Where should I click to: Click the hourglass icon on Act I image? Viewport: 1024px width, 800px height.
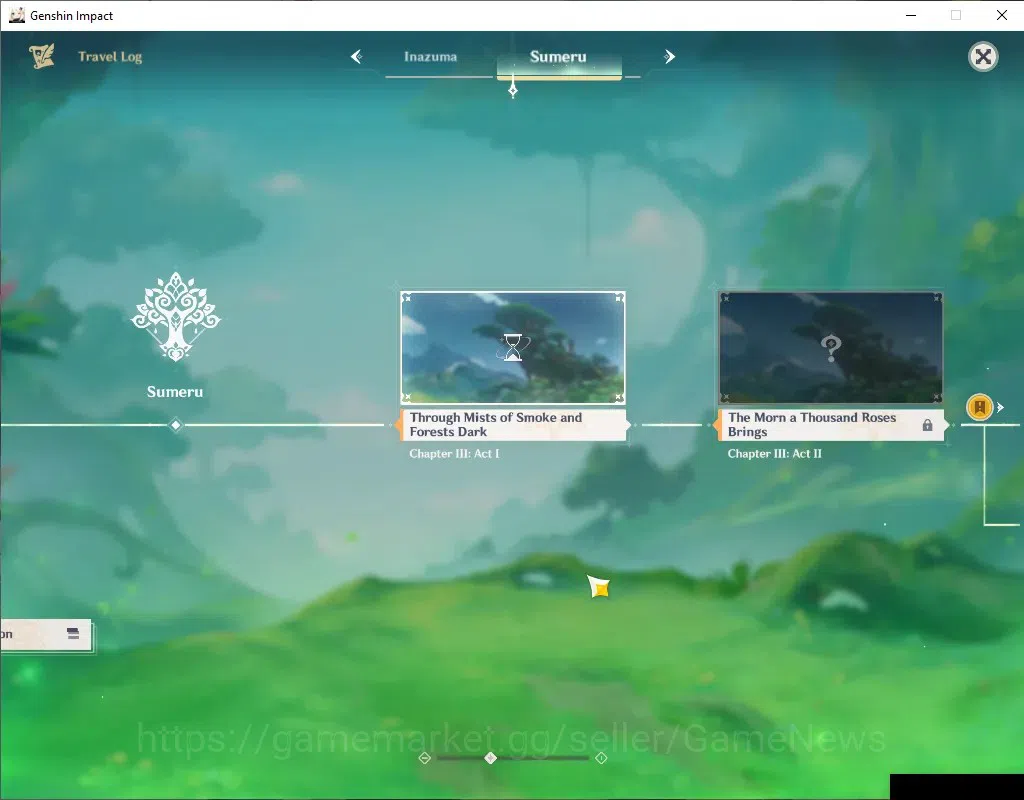[x=513, y=347]
